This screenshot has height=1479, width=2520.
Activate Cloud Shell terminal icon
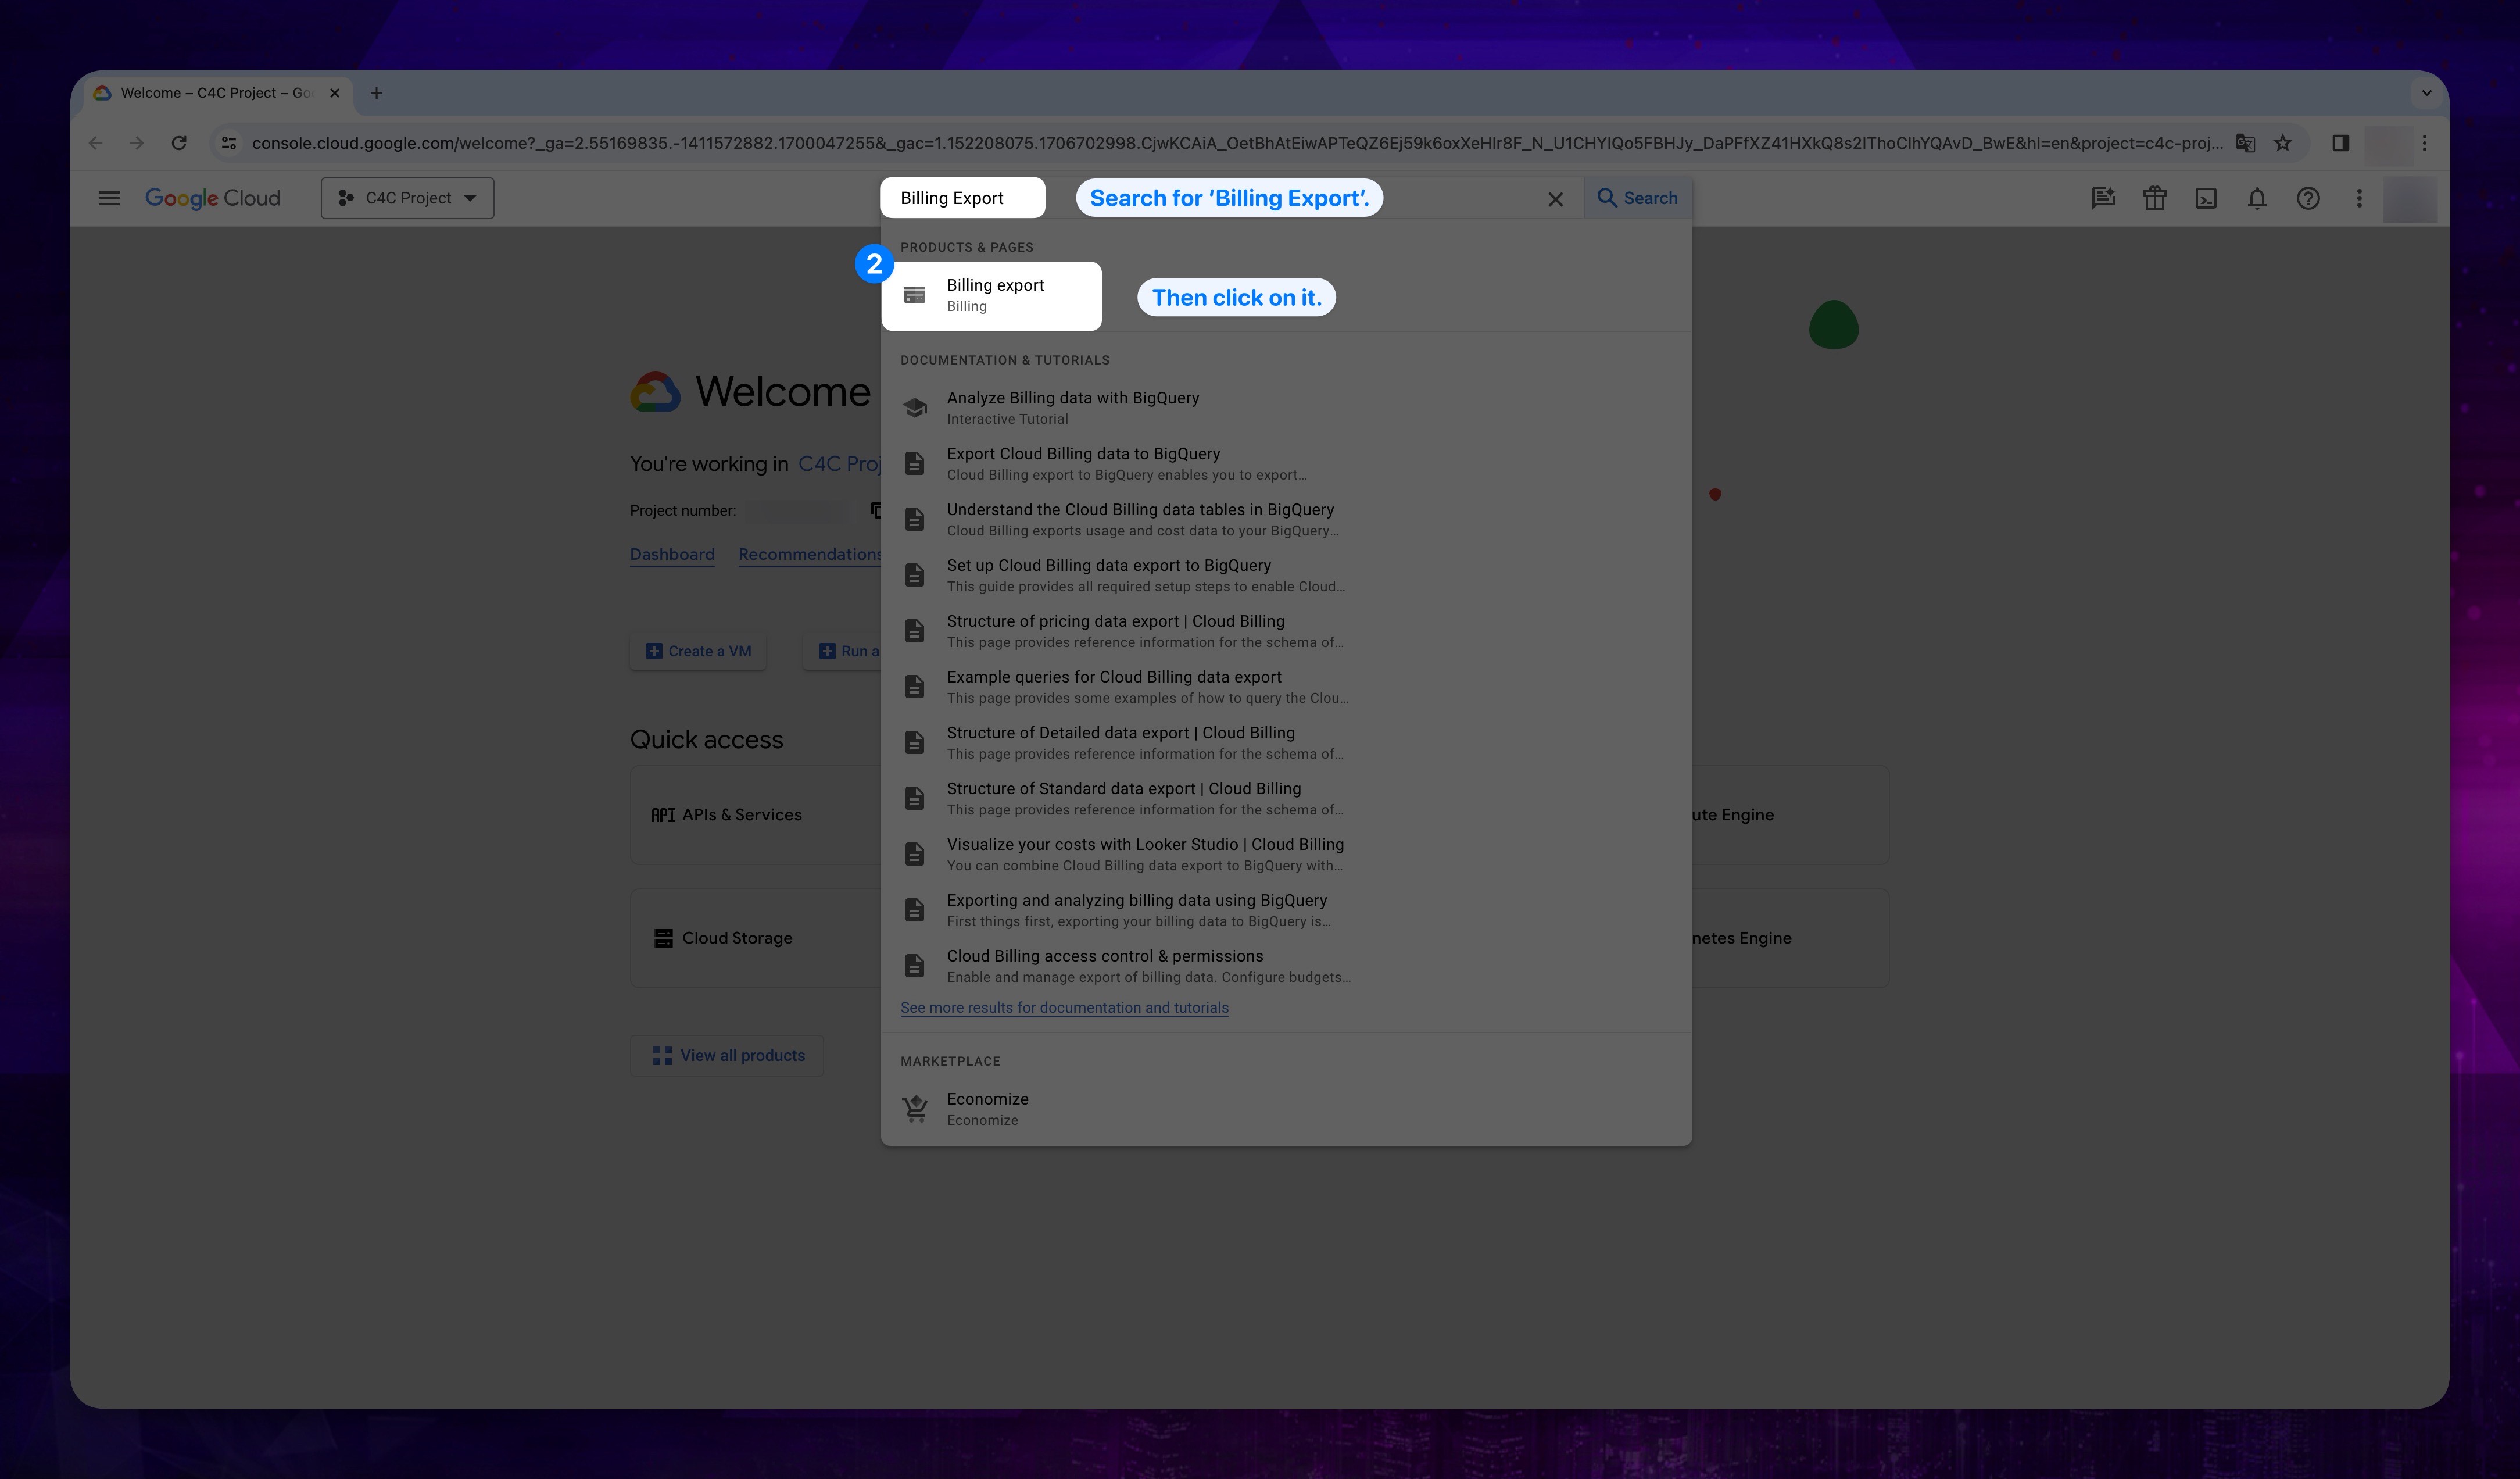point(2205,198)
